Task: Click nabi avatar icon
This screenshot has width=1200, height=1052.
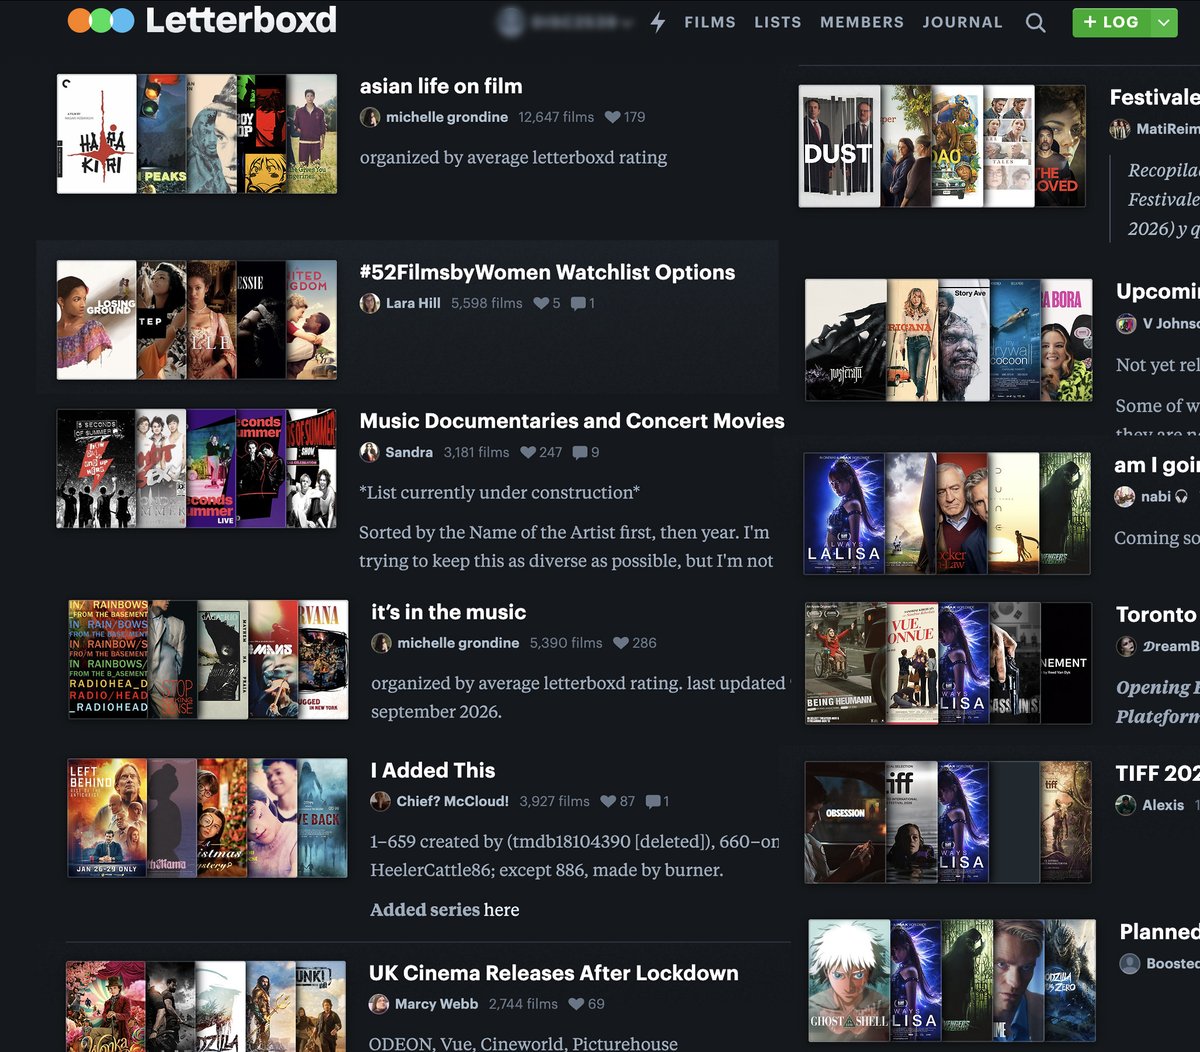Action: point(1125,496)
